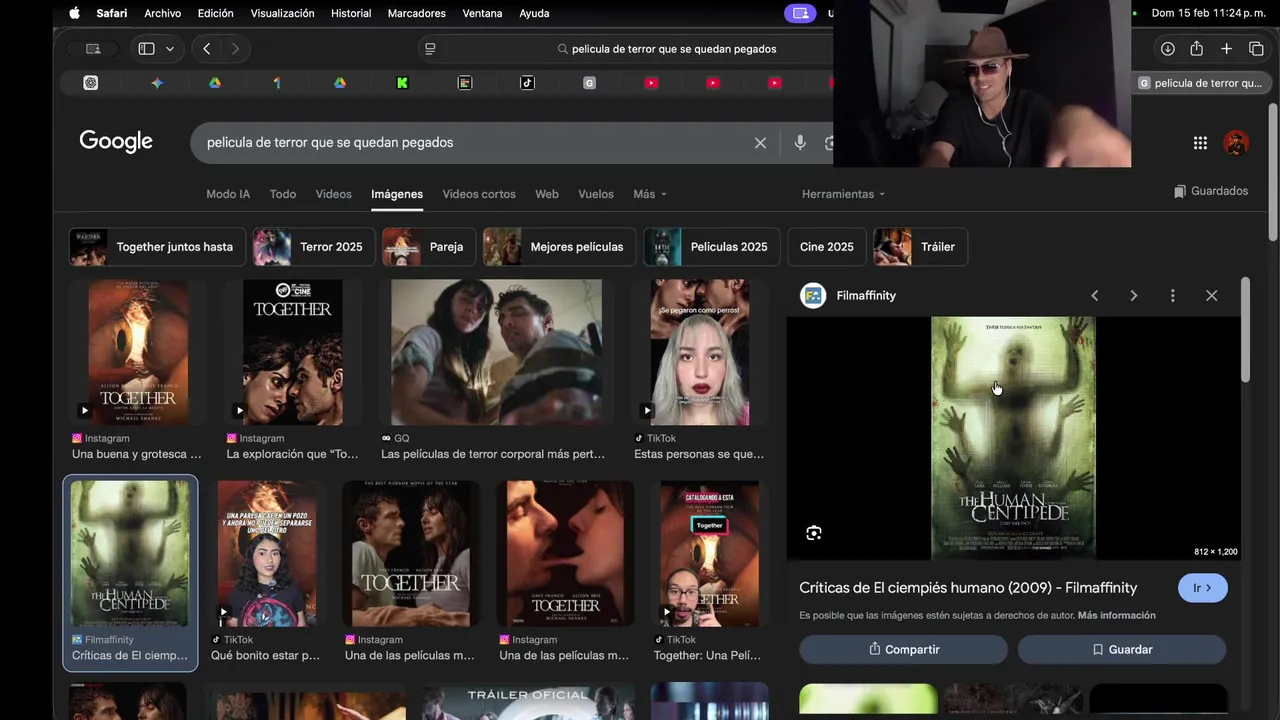
Task: Select the Cine 2025 chip
Action: (x=827, y=247)
